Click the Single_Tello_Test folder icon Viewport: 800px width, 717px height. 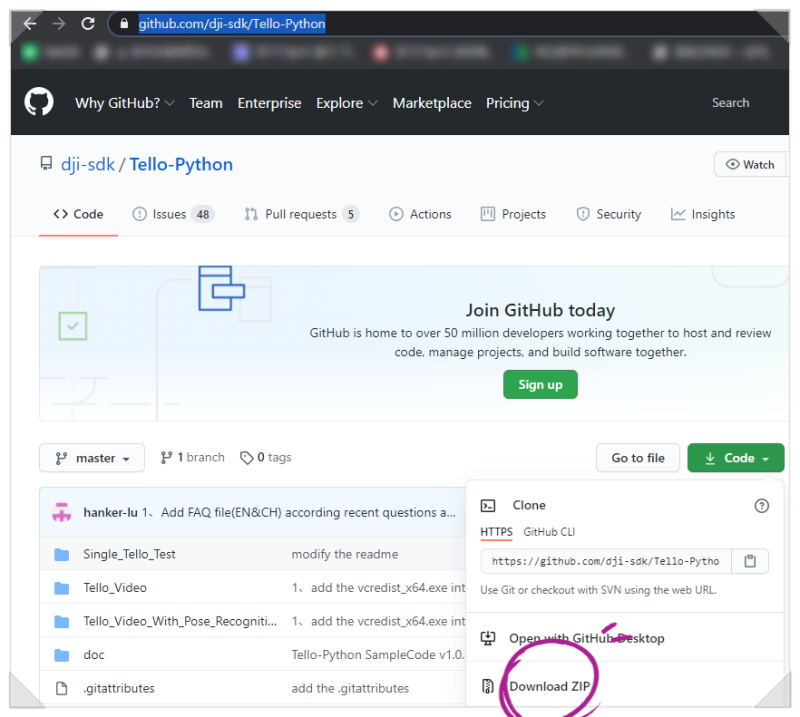point(62,554)
